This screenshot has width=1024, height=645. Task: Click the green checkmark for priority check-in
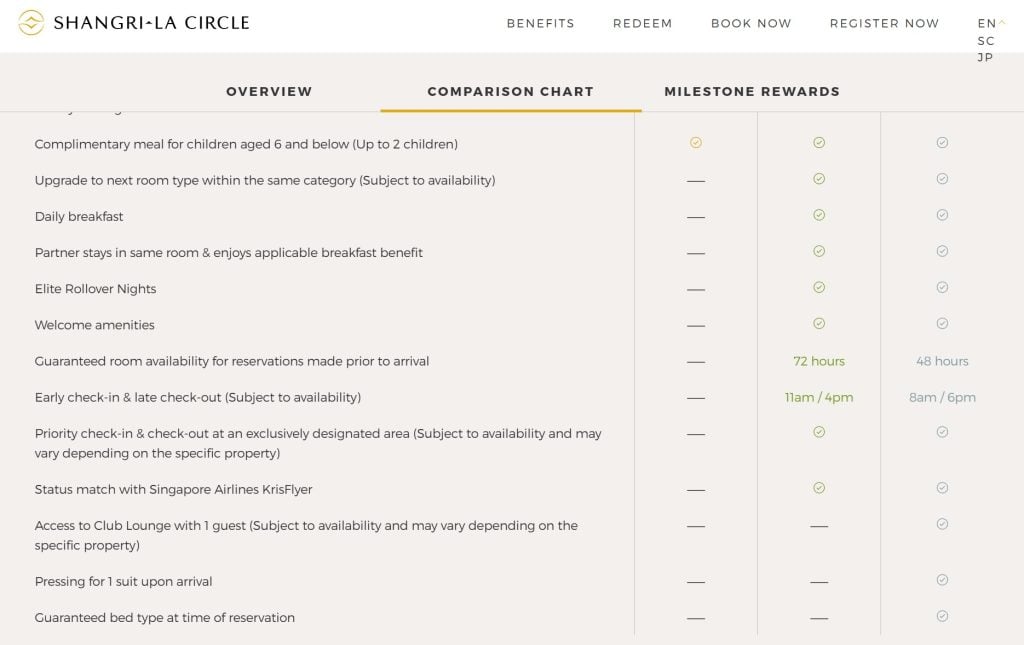click(x=819, y=432)
